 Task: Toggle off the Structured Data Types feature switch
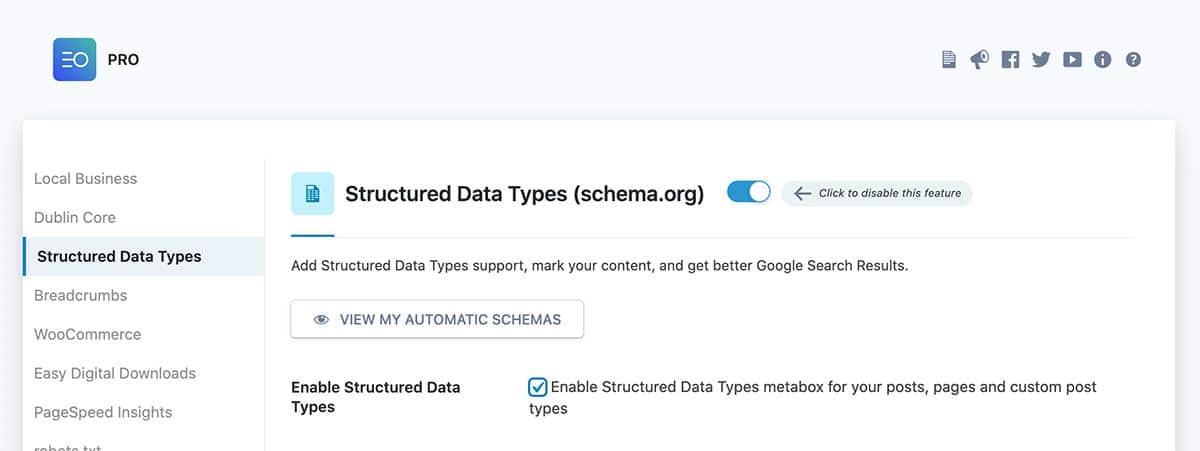749,192
